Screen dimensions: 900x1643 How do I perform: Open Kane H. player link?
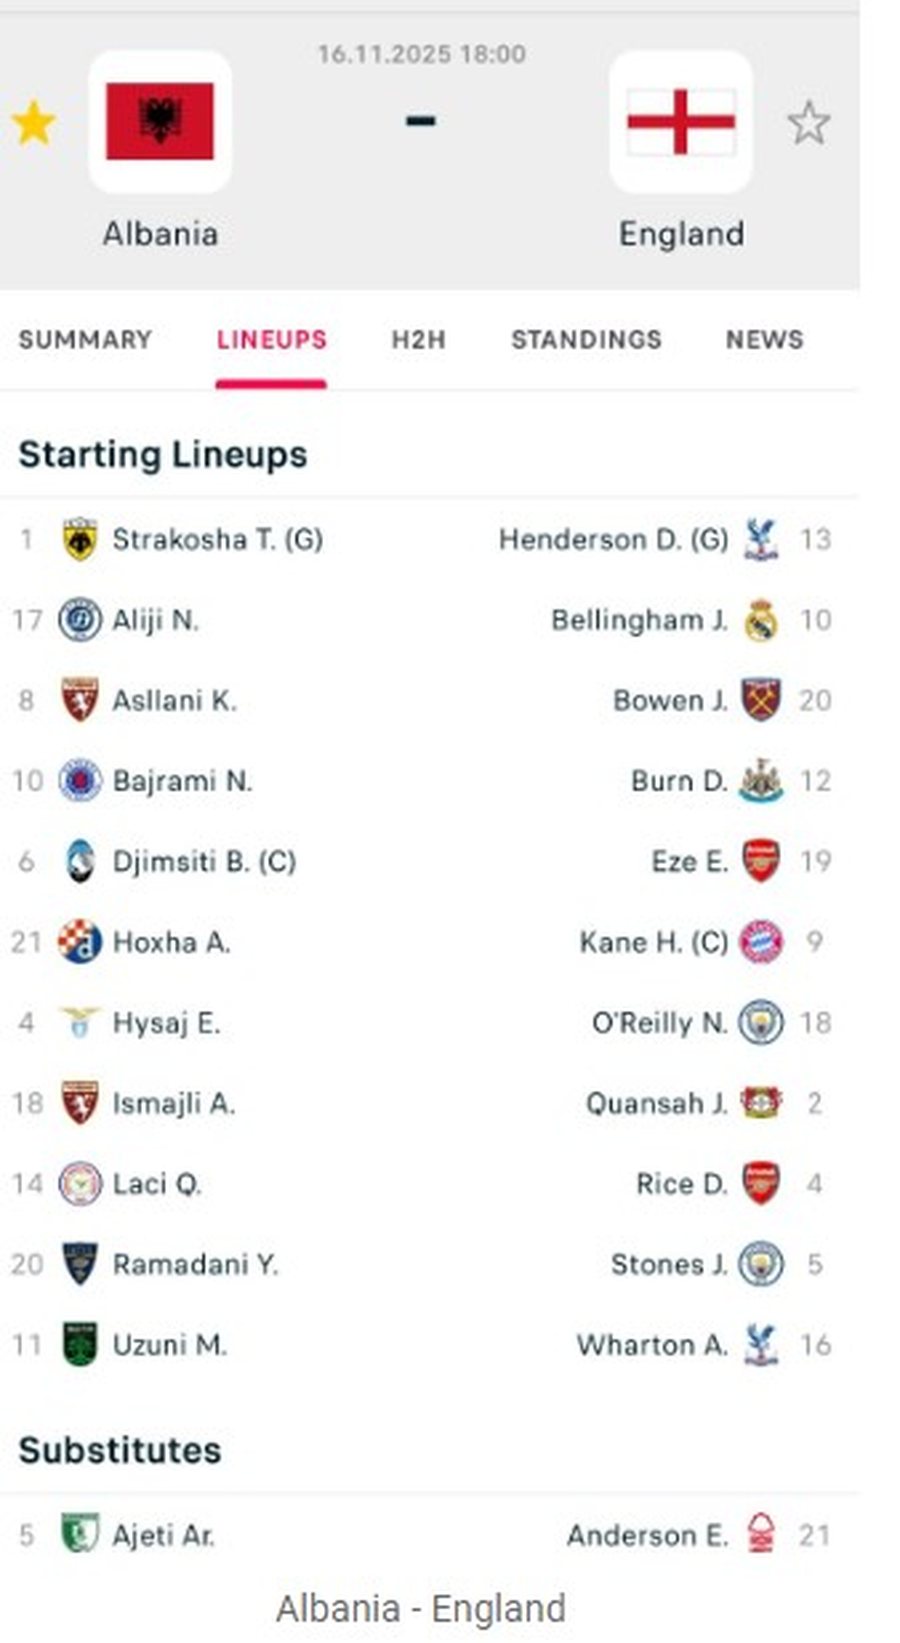click(653, 942)
